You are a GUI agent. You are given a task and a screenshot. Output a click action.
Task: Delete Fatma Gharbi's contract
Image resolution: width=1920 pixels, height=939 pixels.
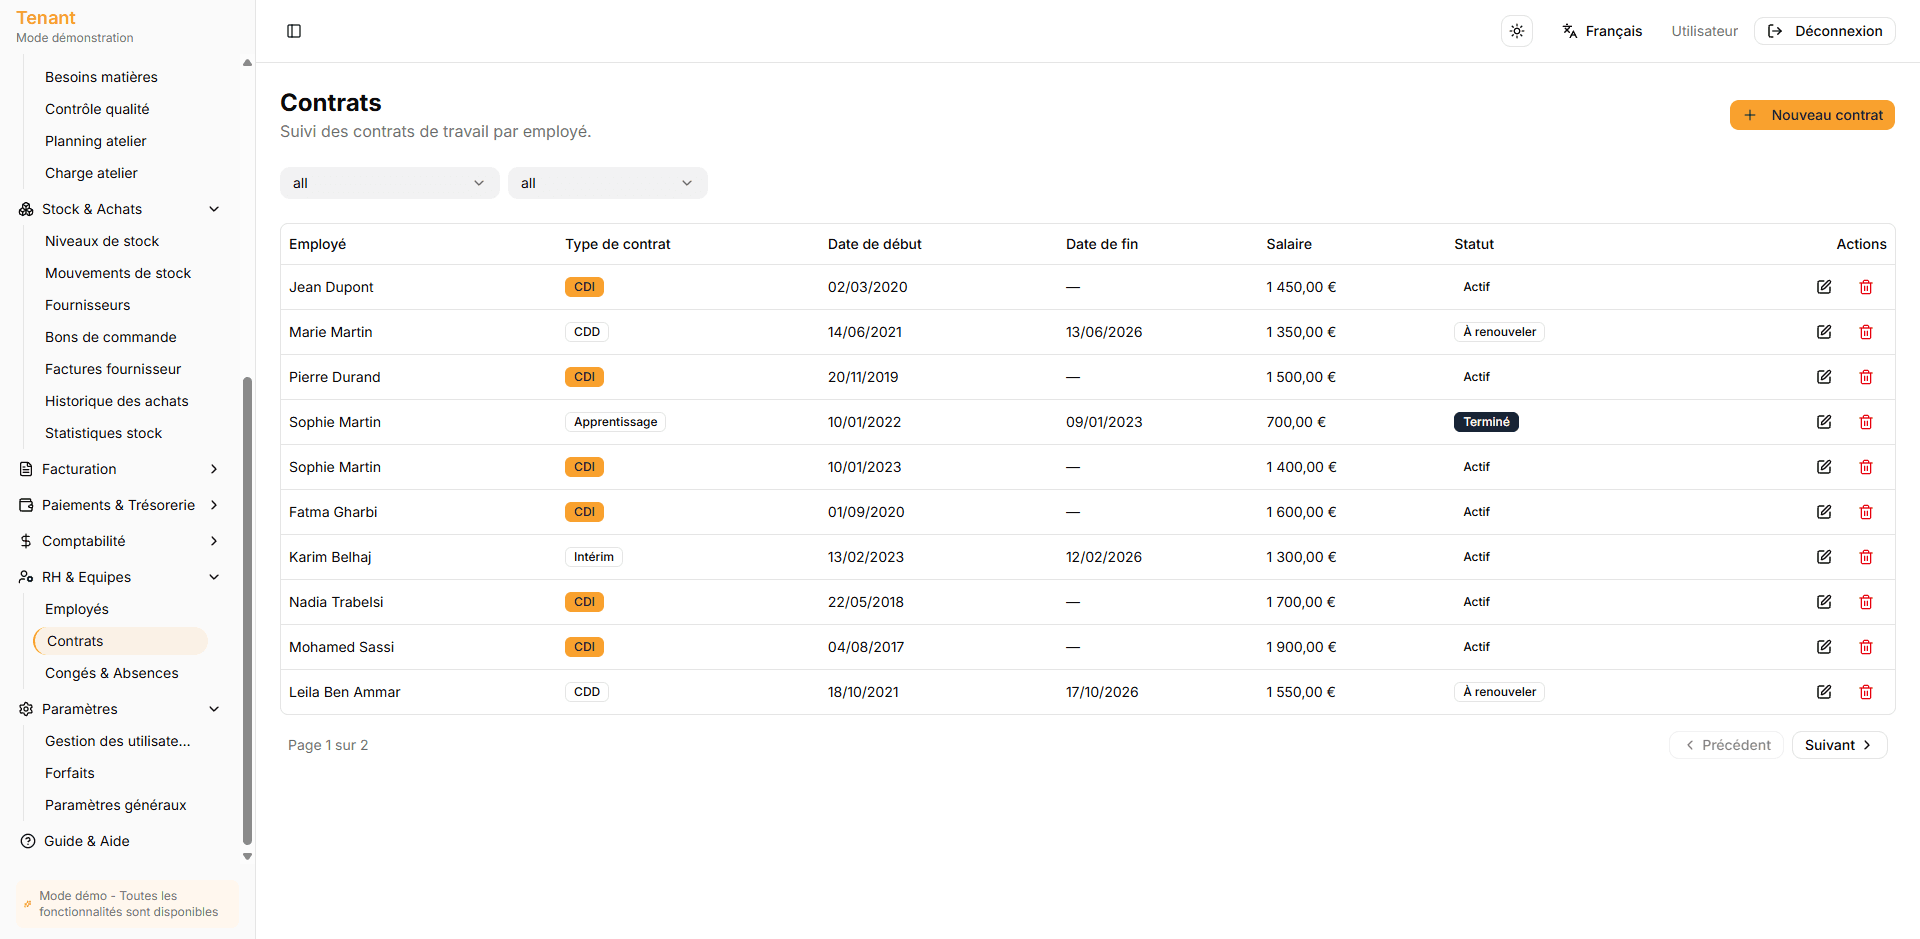coord(1866,512)
